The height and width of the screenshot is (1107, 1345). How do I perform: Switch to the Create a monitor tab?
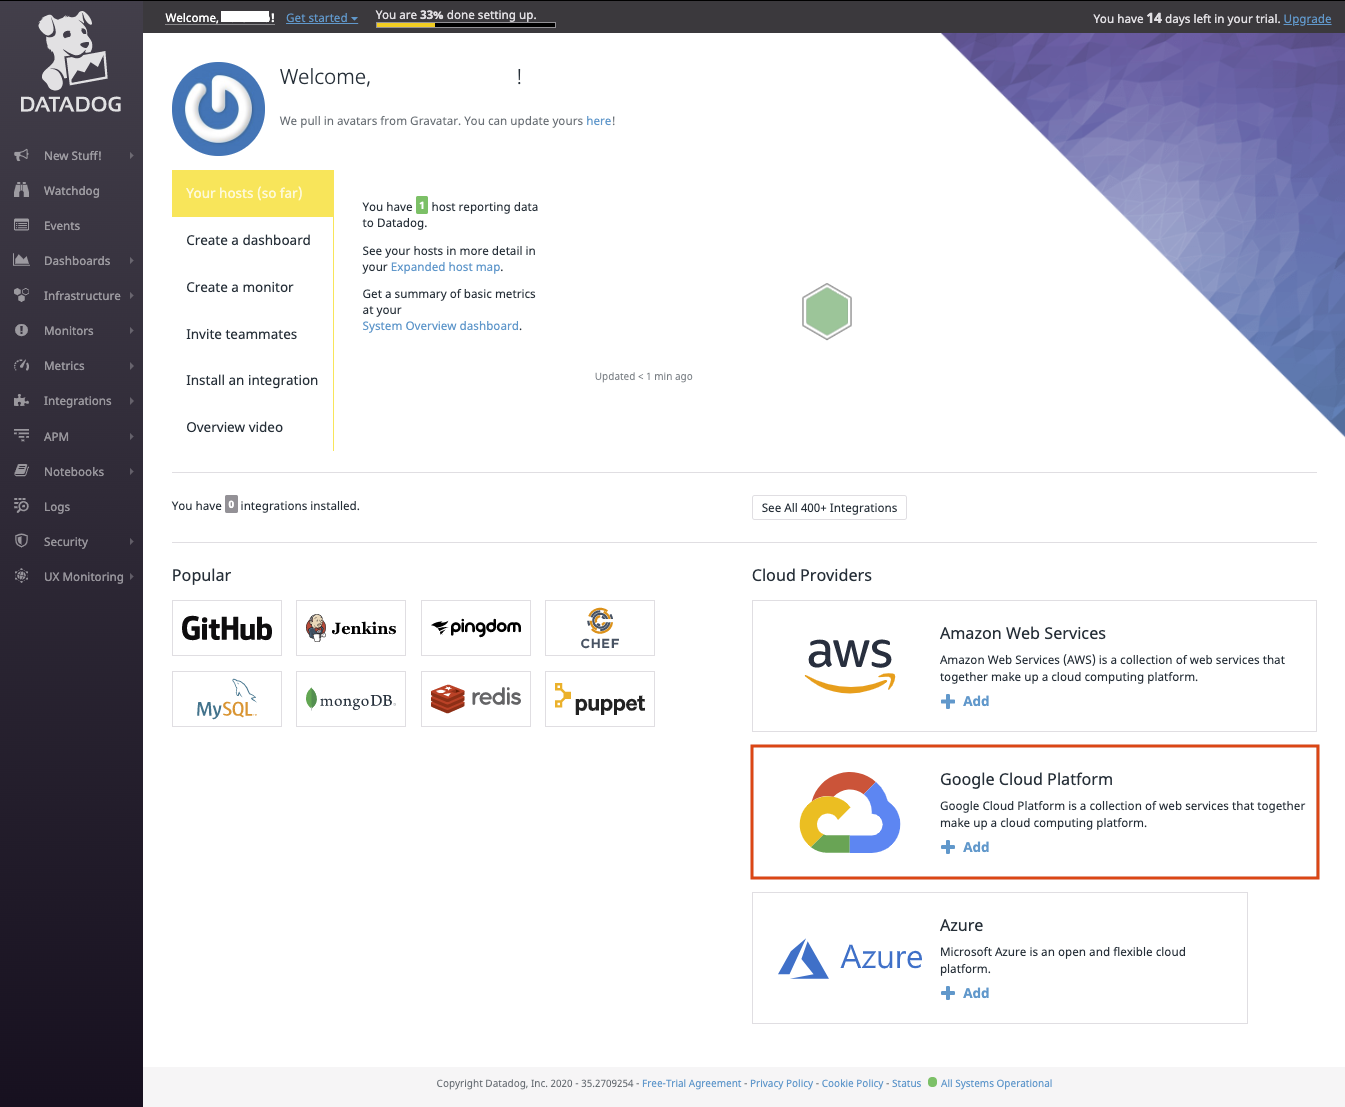tap(240, 287)
